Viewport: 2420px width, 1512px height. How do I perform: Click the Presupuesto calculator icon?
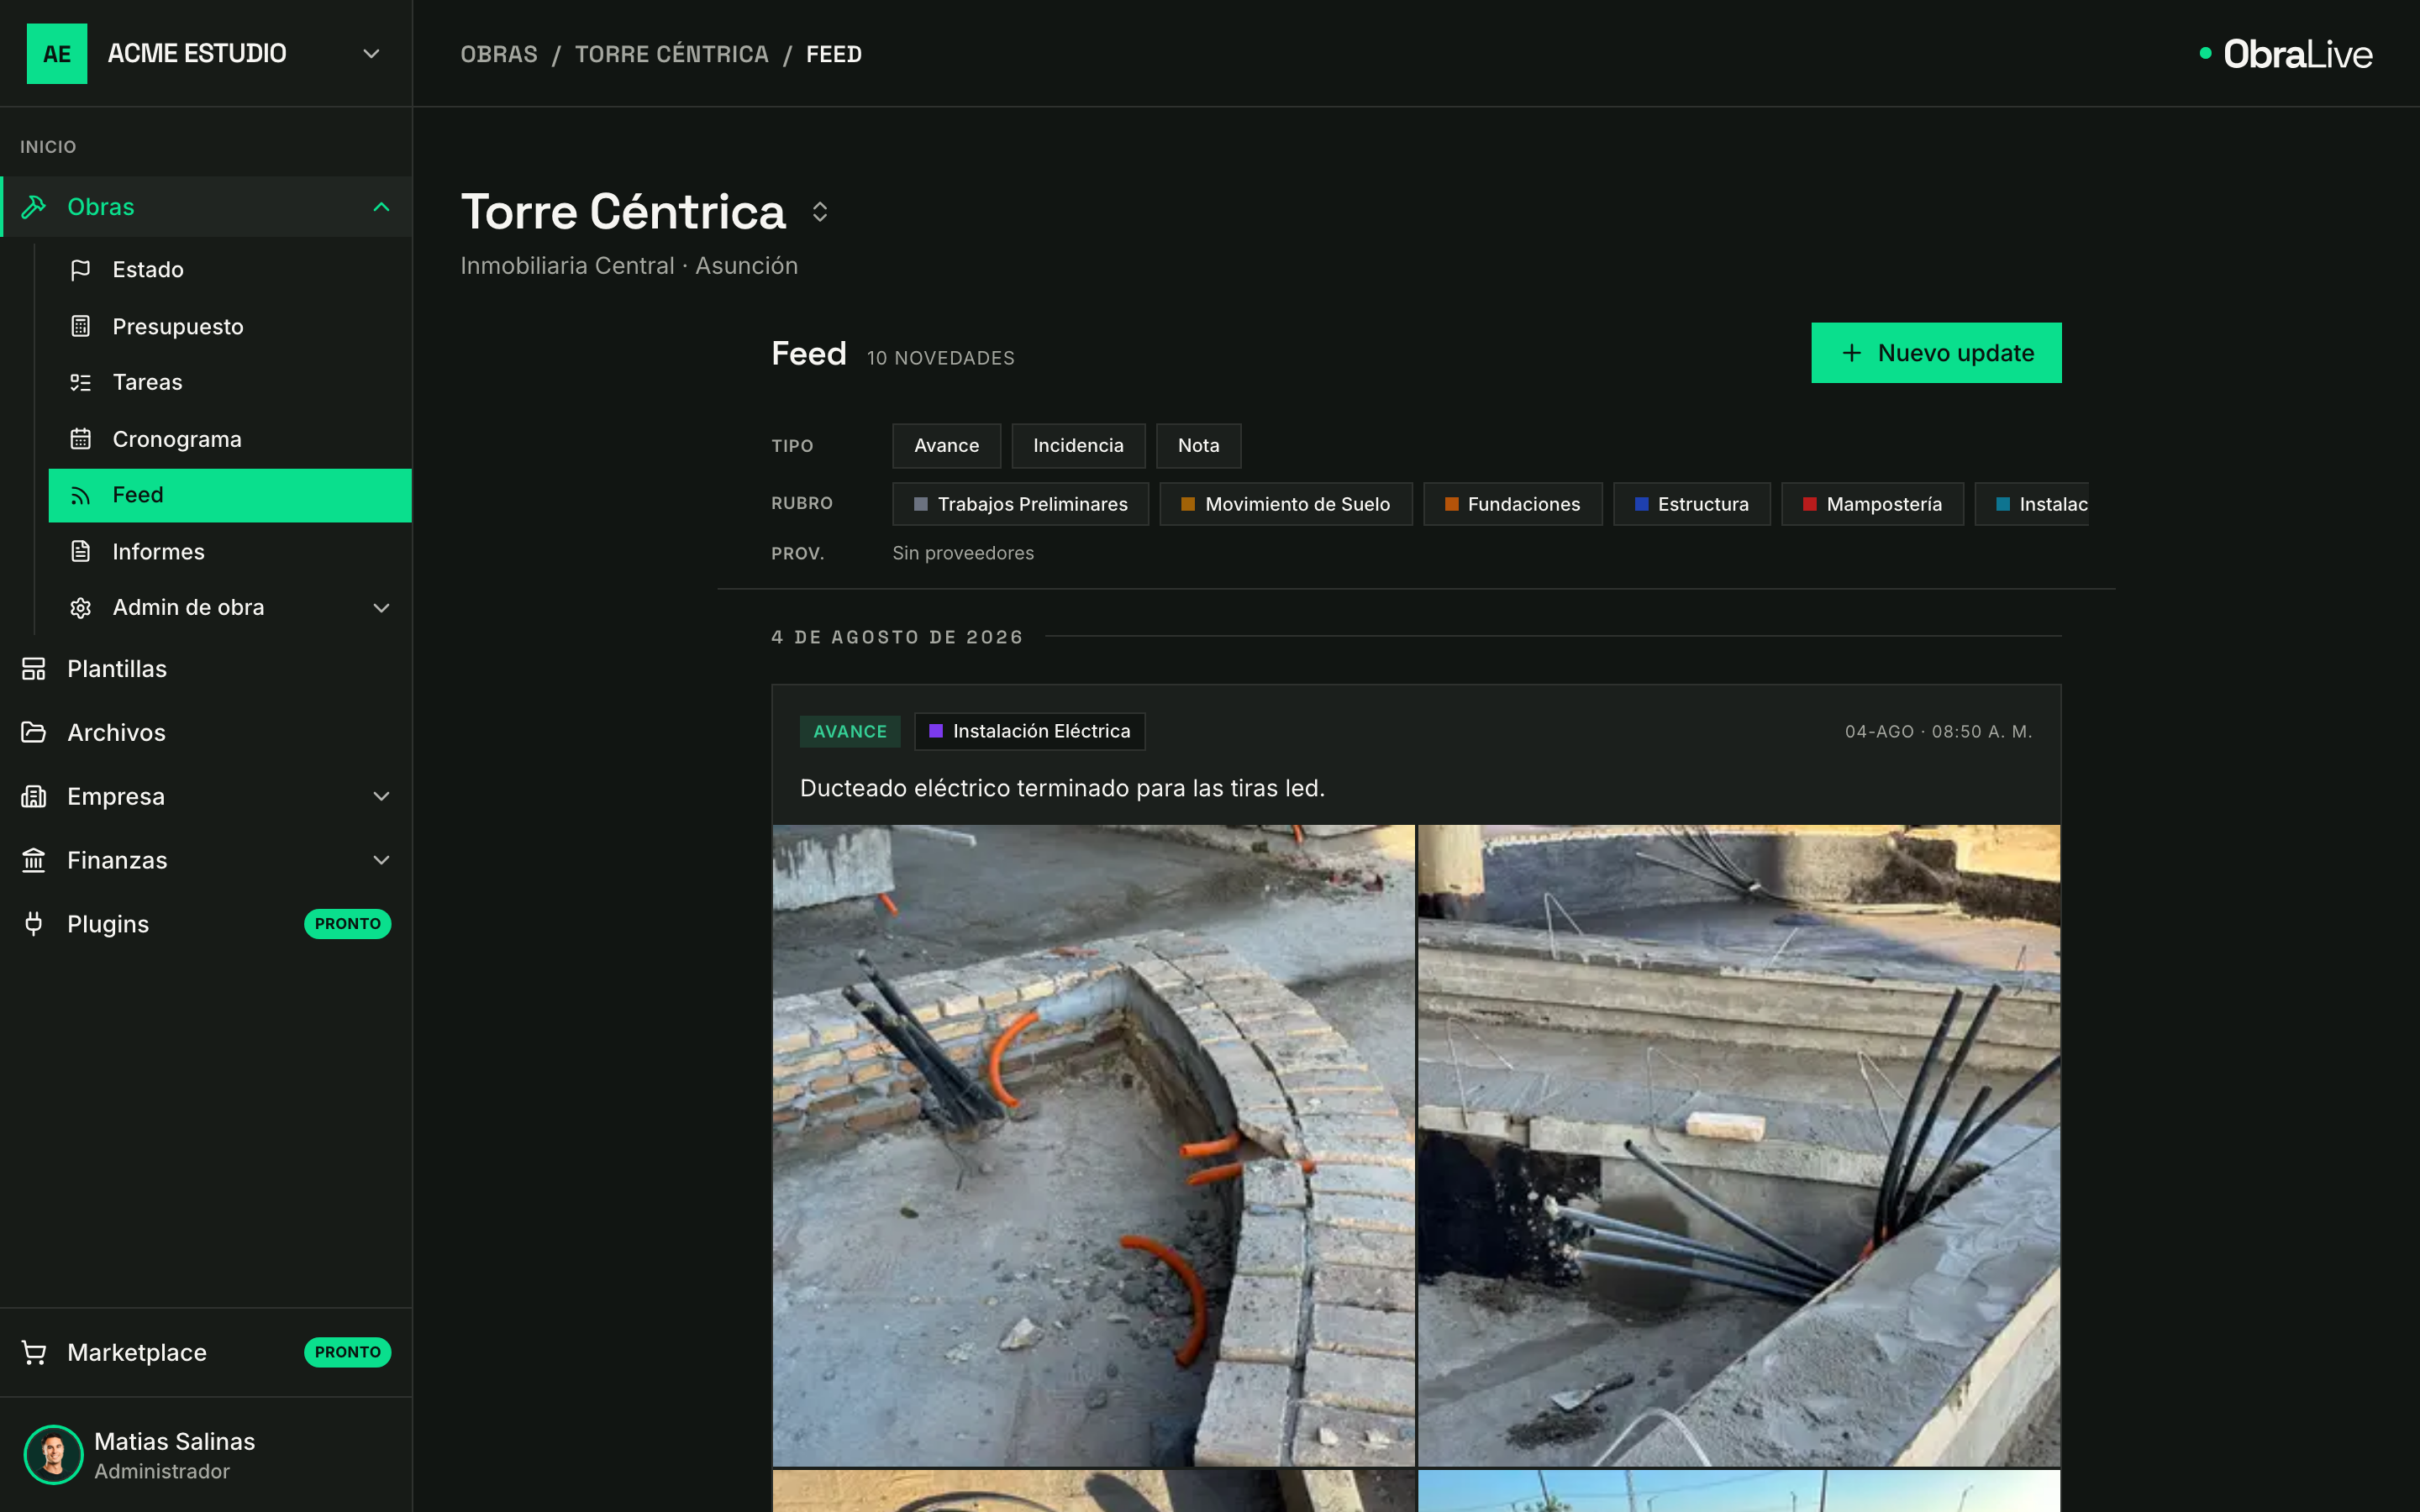coord(81,326)
